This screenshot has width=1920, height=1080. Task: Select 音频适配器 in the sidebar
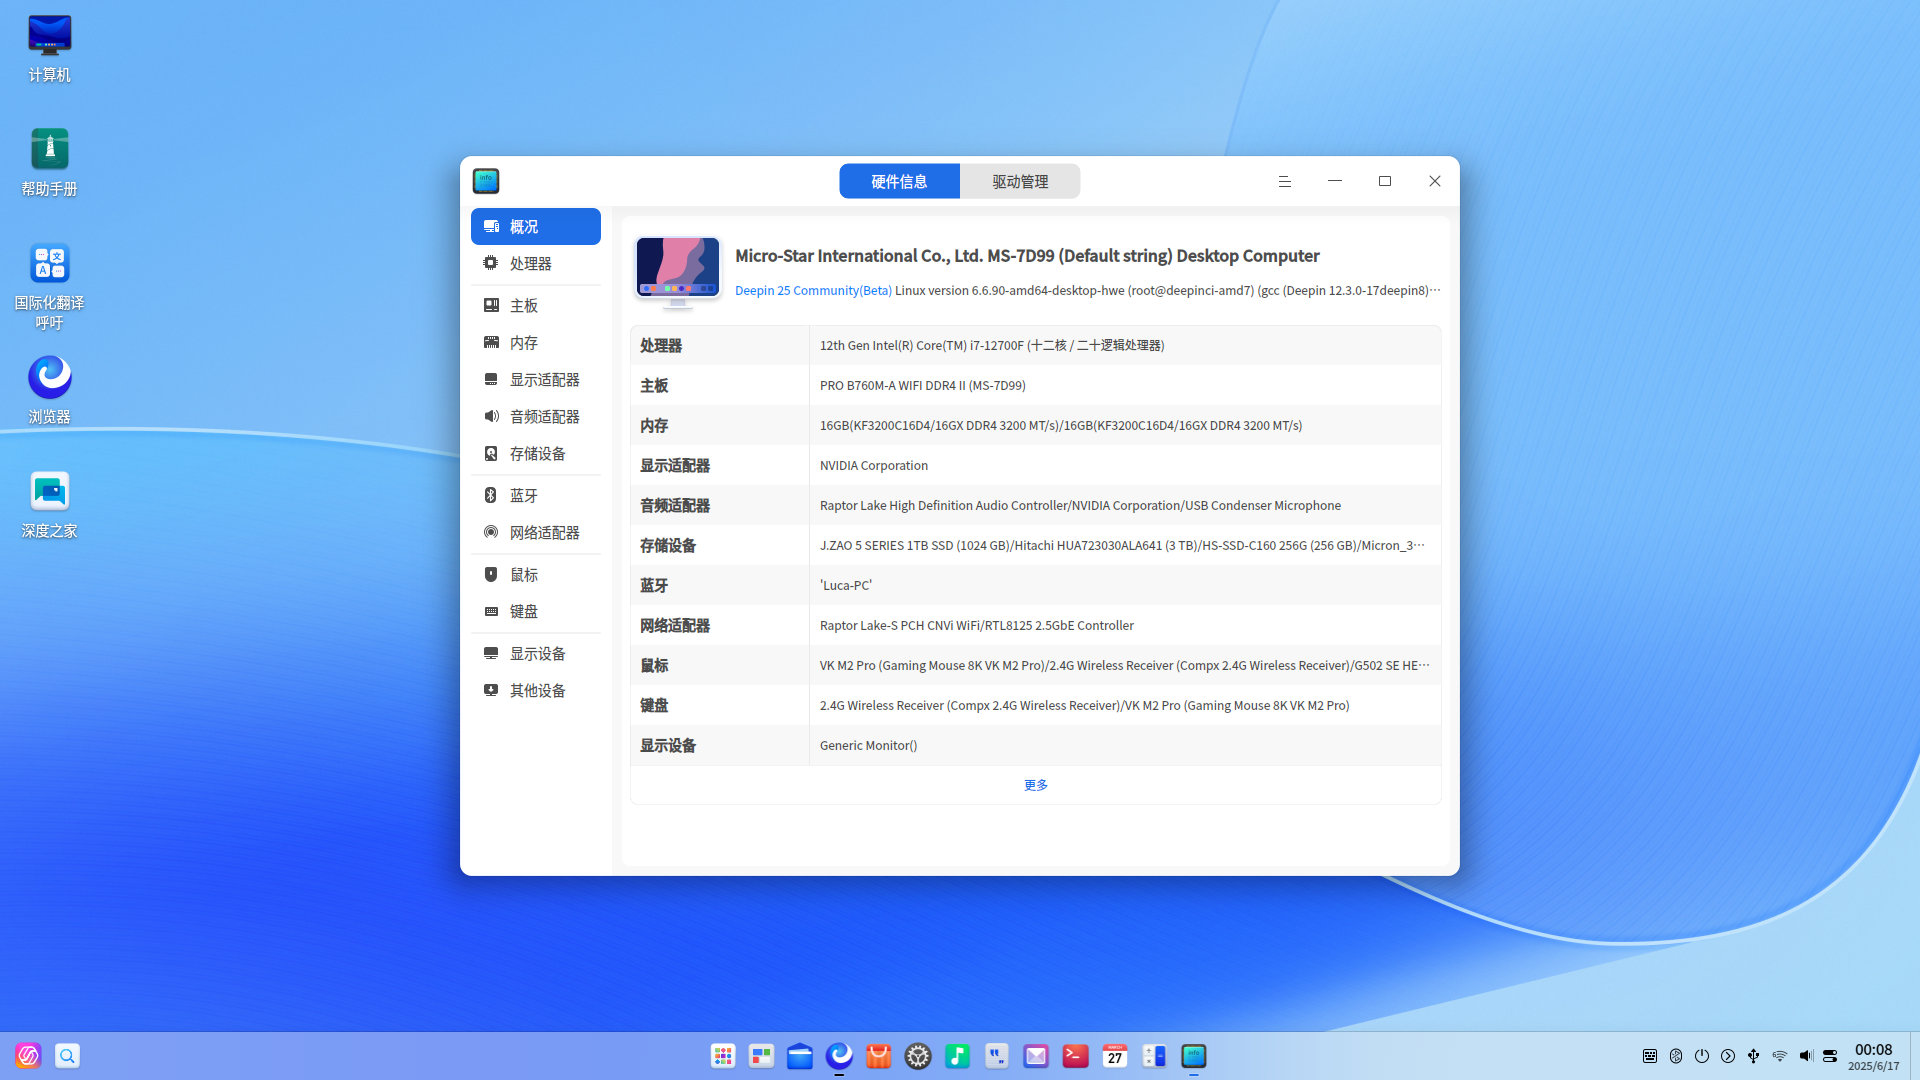pyautogui.click(x=535, y=417)
